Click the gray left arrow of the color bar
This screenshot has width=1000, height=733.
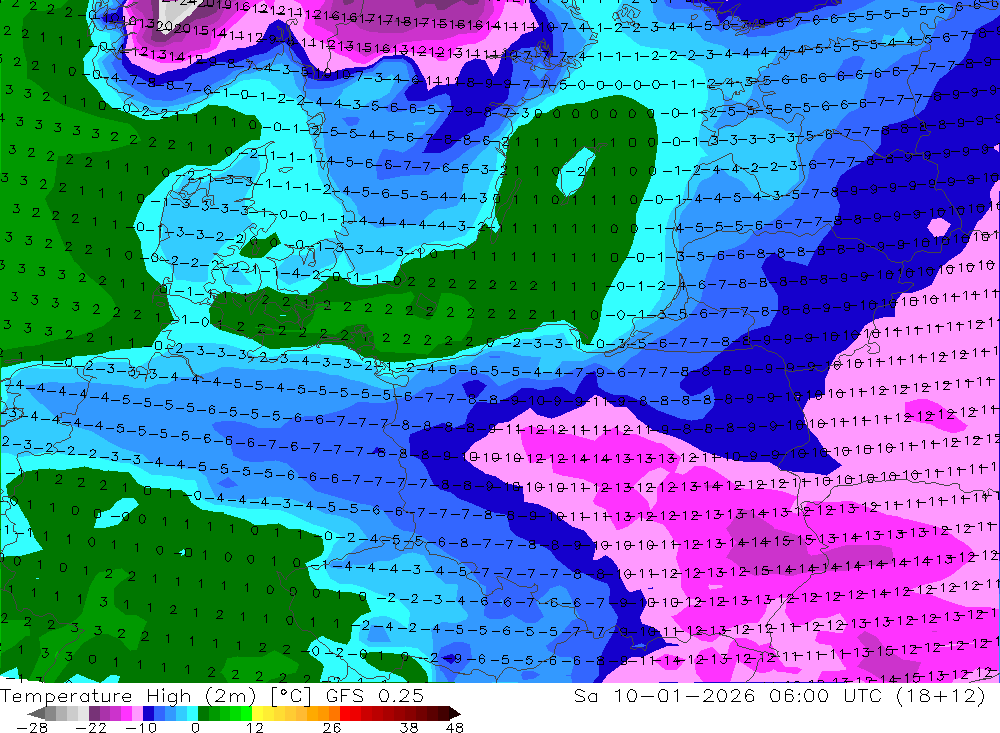tap(36, 713)
